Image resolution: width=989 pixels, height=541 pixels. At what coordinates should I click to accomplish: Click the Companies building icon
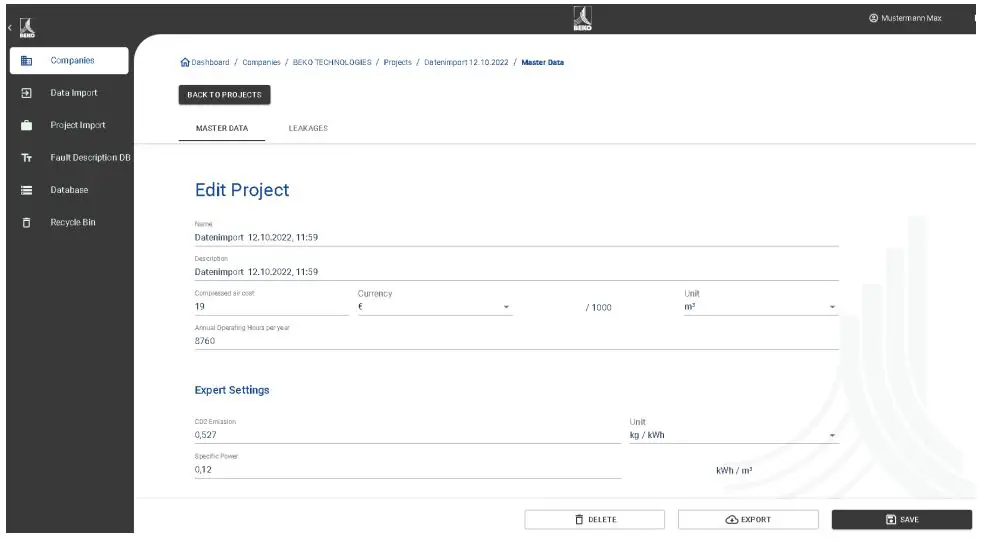[26, 61]
